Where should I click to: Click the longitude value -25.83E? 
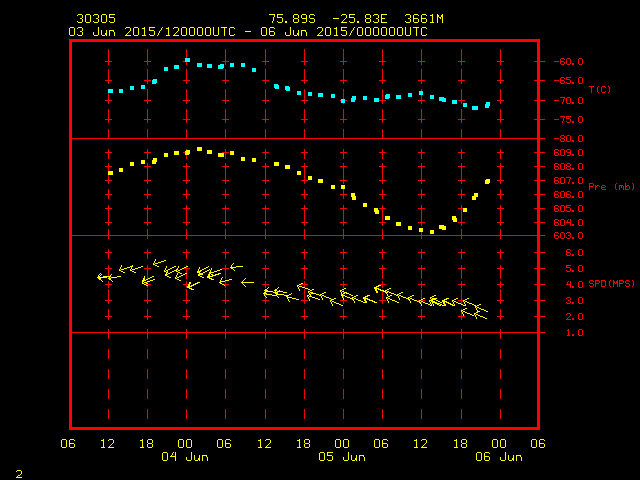pyautogui.click(x=360, y=19)
